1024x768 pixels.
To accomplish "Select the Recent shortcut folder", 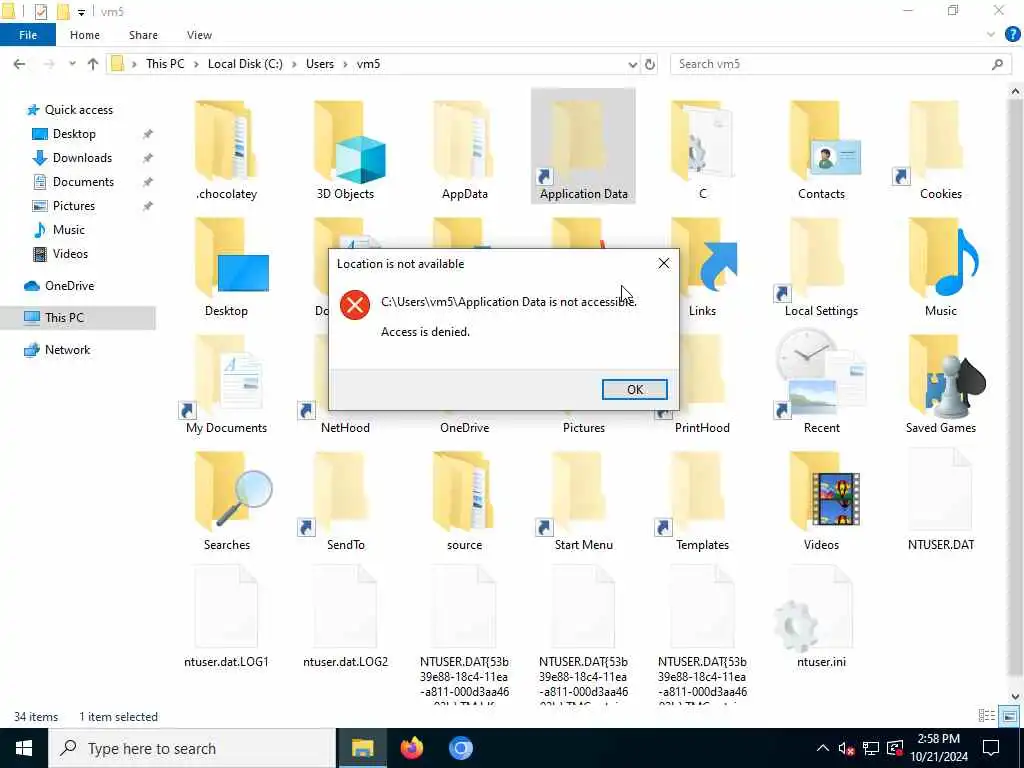I will pyautogui.click(x=821, y=384).
